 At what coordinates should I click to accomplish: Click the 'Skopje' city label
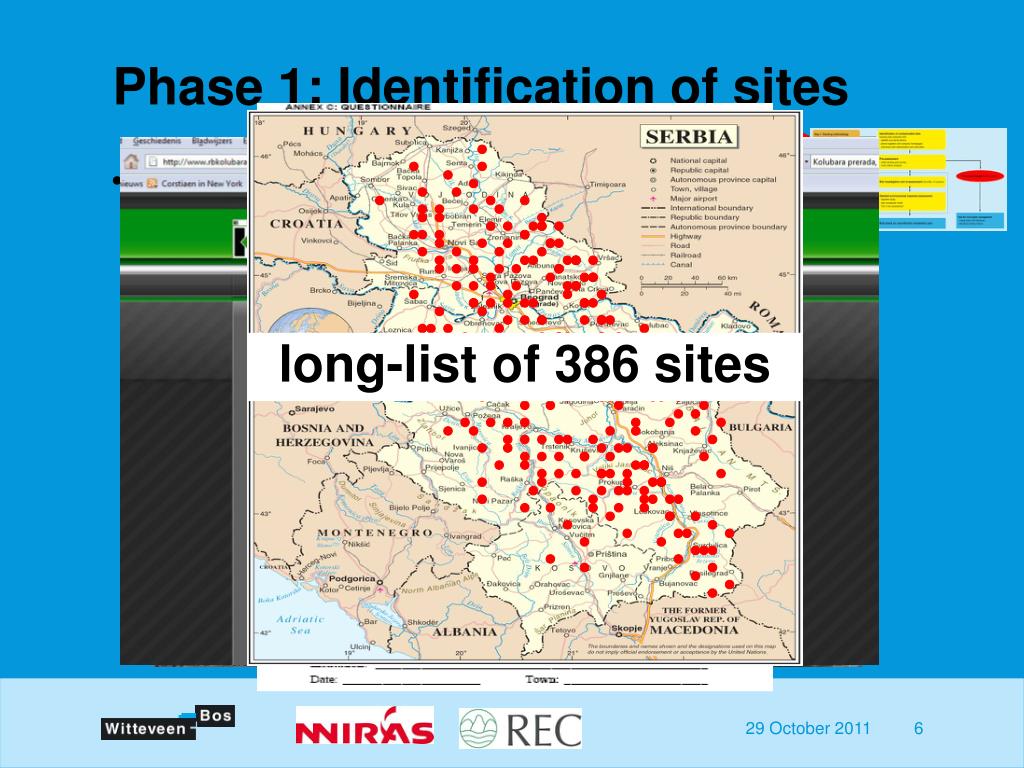point(627,628)
